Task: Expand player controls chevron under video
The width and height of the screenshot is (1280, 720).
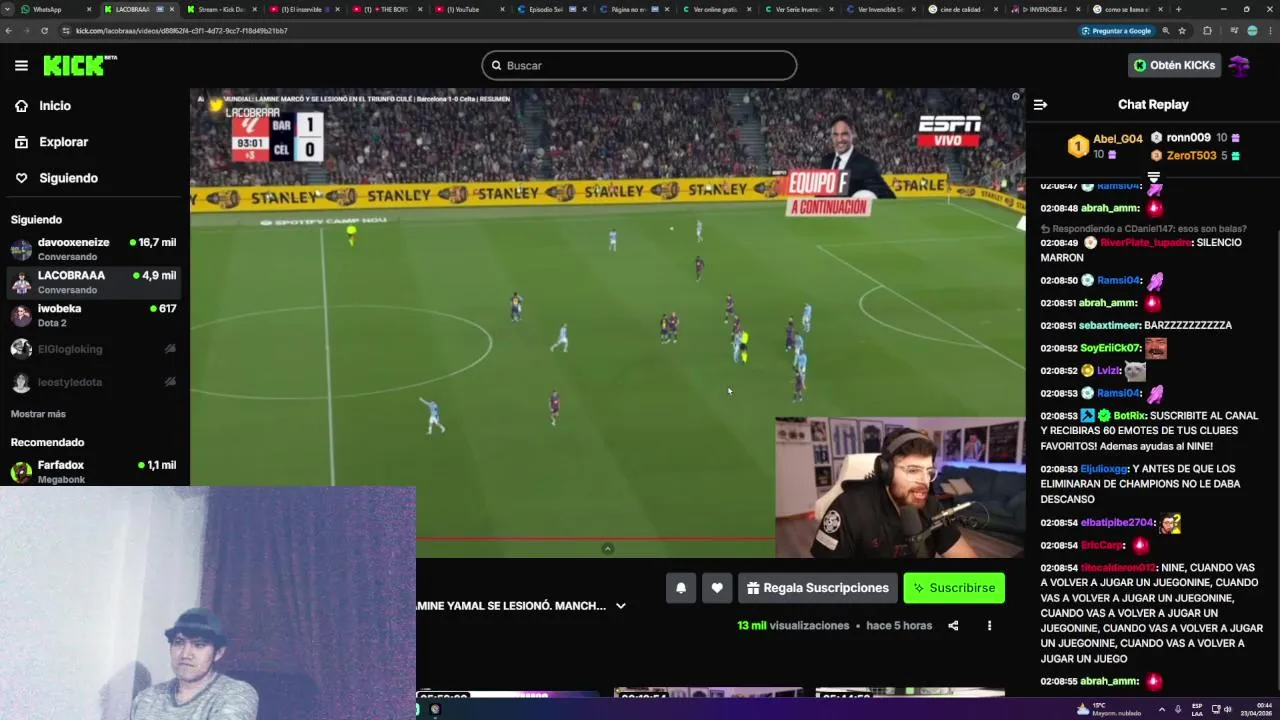Action: [607, 548]
